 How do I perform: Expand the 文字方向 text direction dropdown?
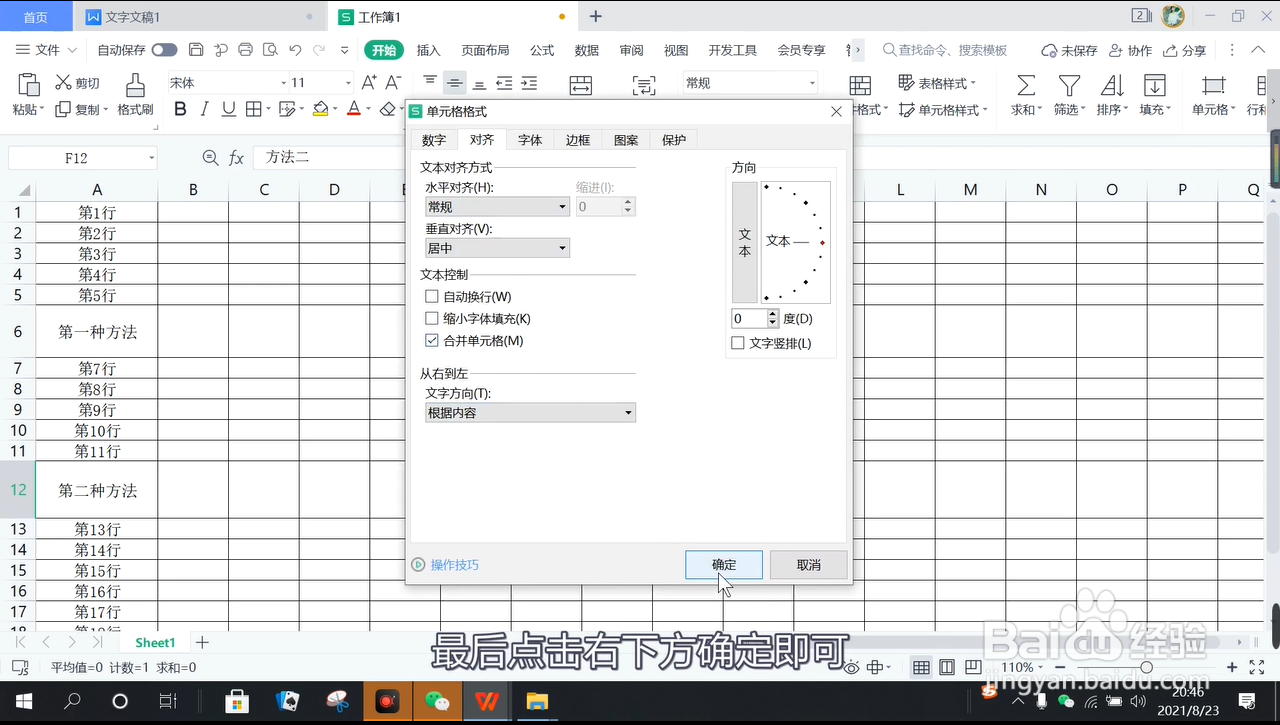[x=628, y=412]
